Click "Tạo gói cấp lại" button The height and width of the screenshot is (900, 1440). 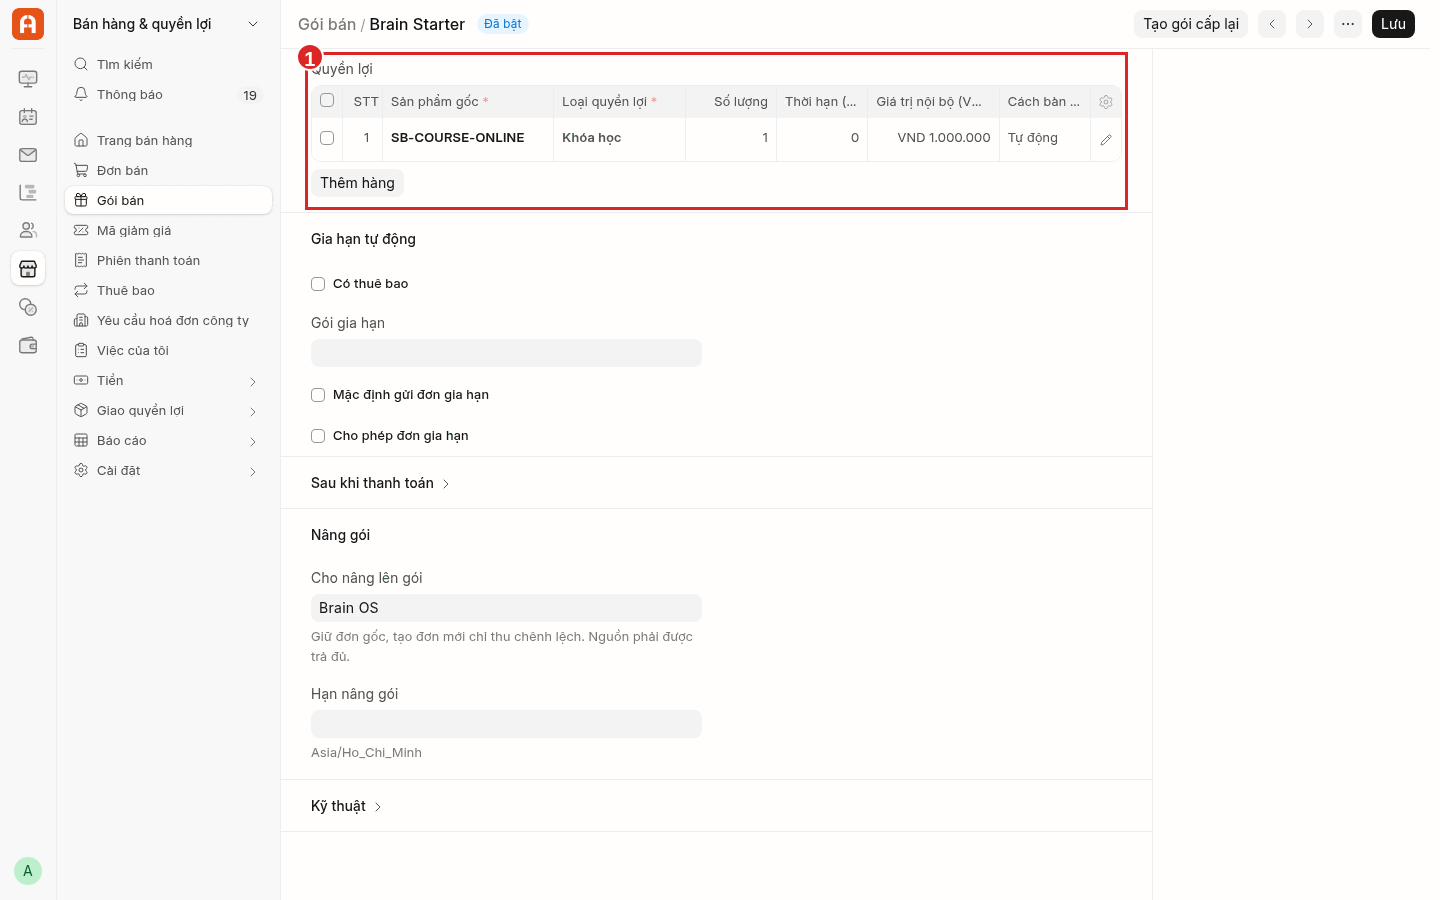click(1191, 24)
